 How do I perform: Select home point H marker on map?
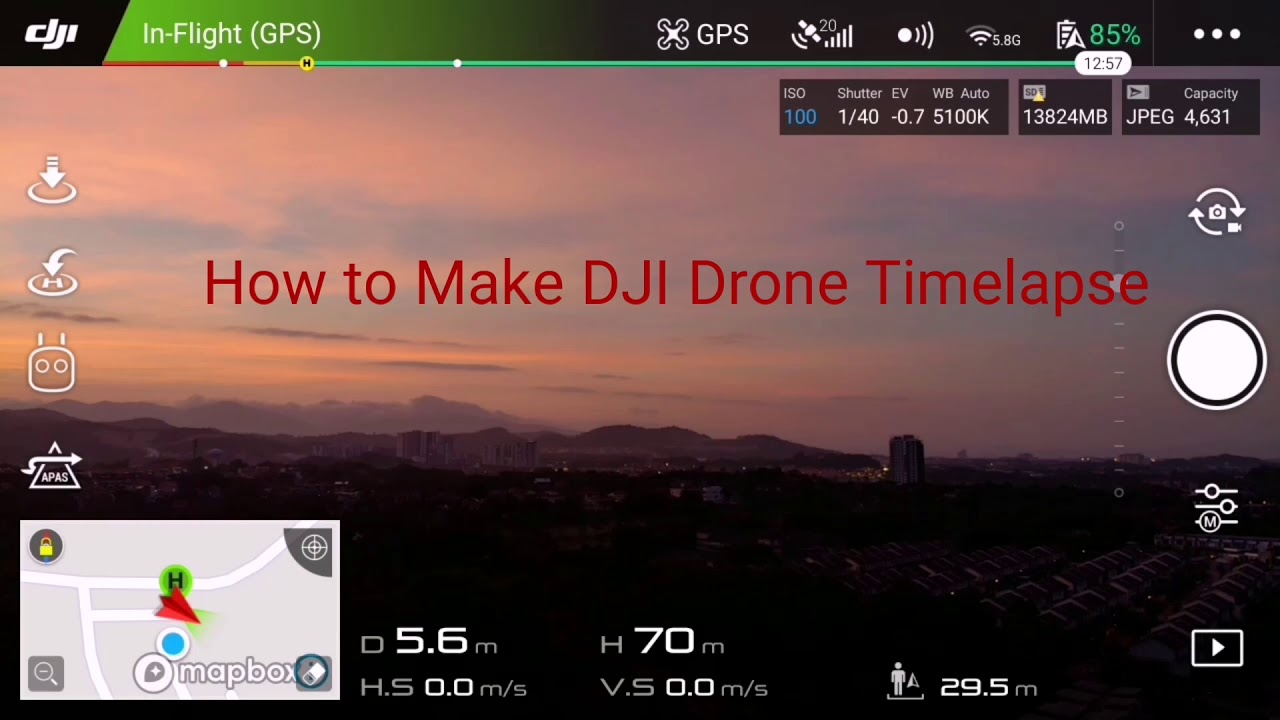tap(175, 581)
